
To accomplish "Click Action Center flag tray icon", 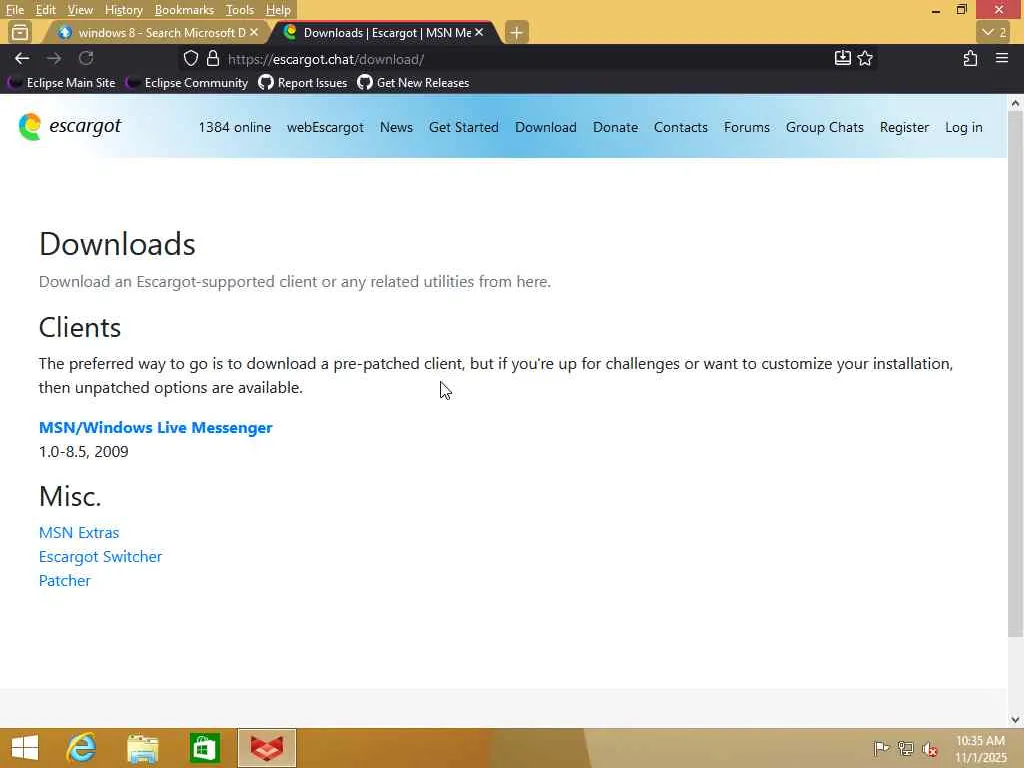I will tap(881, 748).
